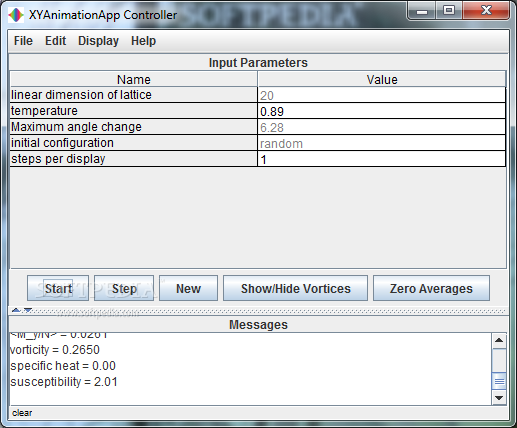
Task: Clear messages using the clear link
Action: click(x=22, y=413)
